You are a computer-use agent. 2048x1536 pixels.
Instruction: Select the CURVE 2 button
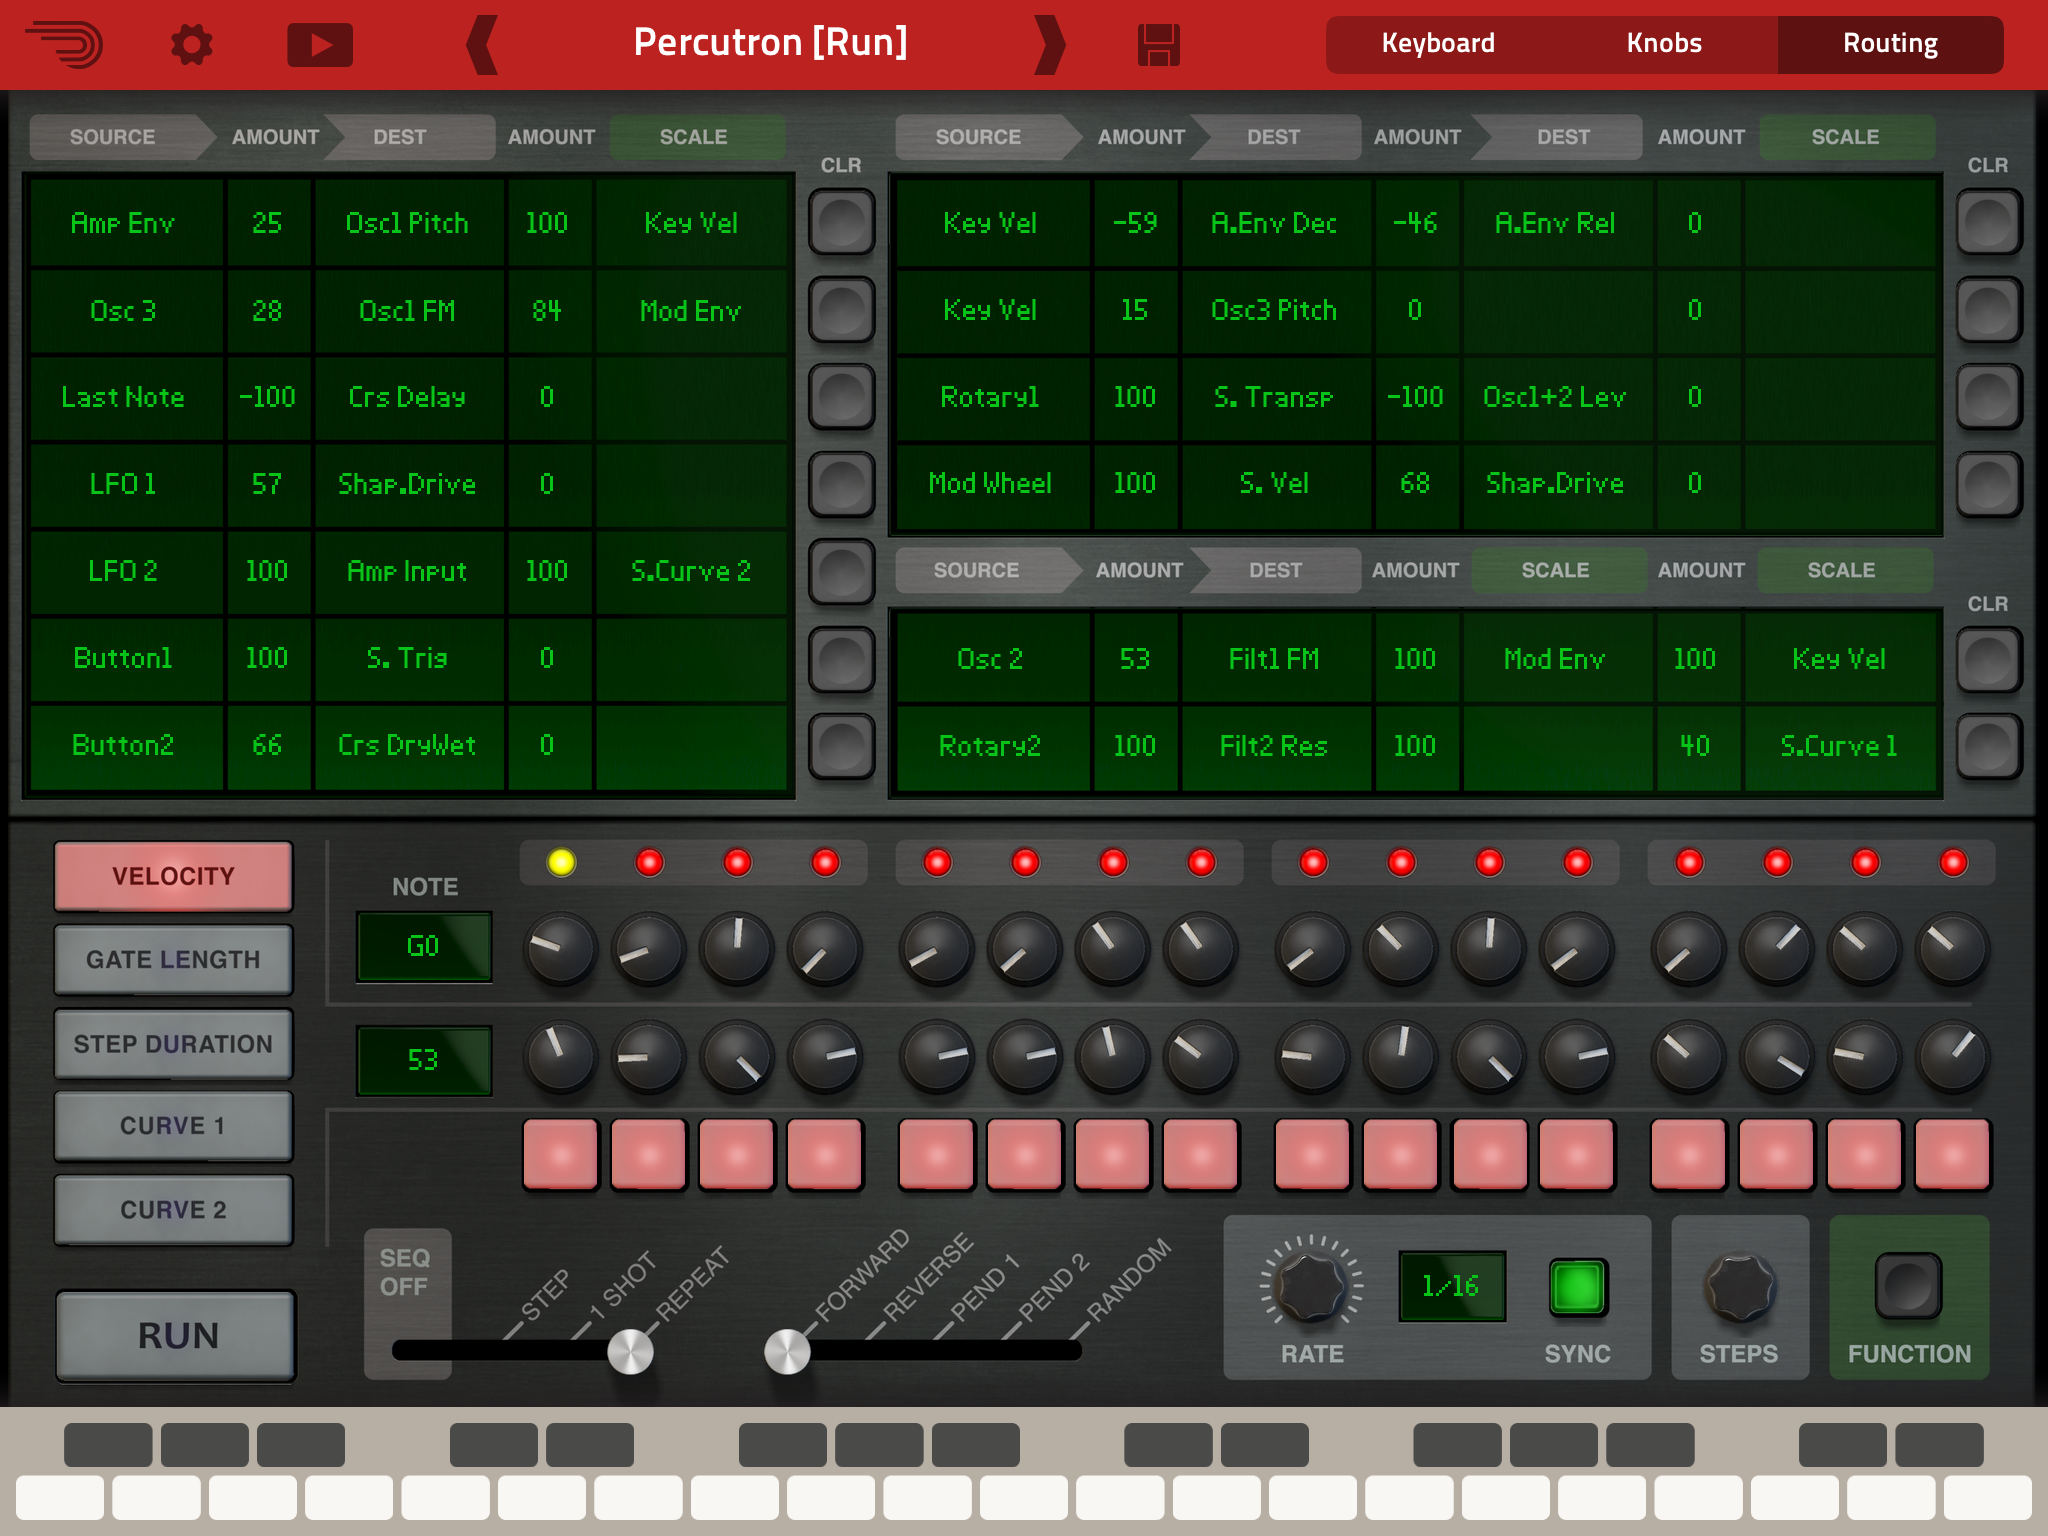(174, 1210)
